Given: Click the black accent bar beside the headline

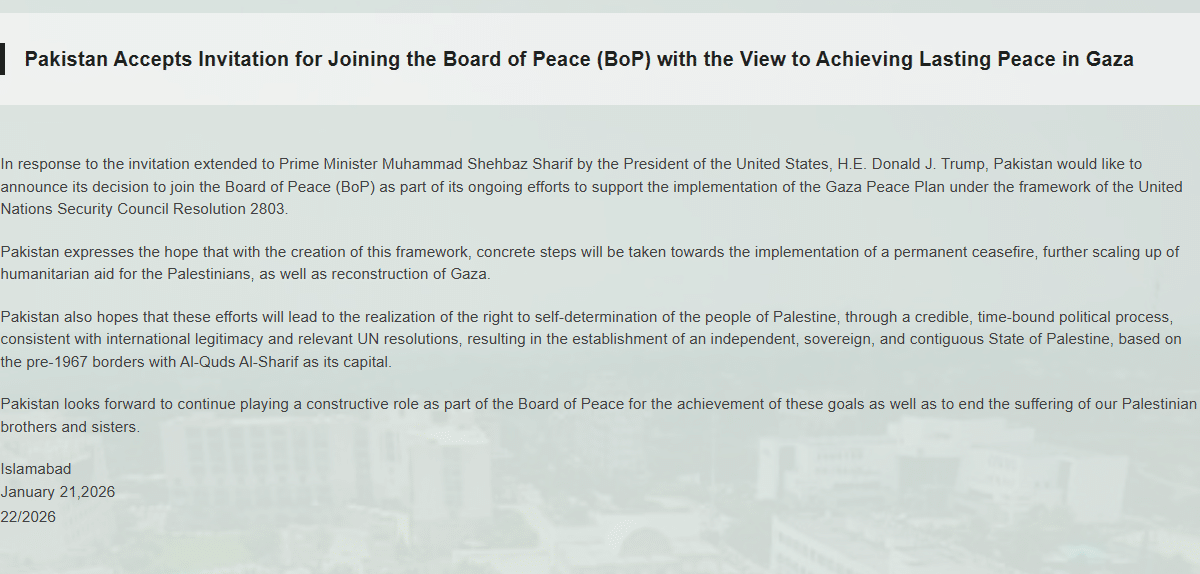Looking at the screenshot, I should click(2, 59).
